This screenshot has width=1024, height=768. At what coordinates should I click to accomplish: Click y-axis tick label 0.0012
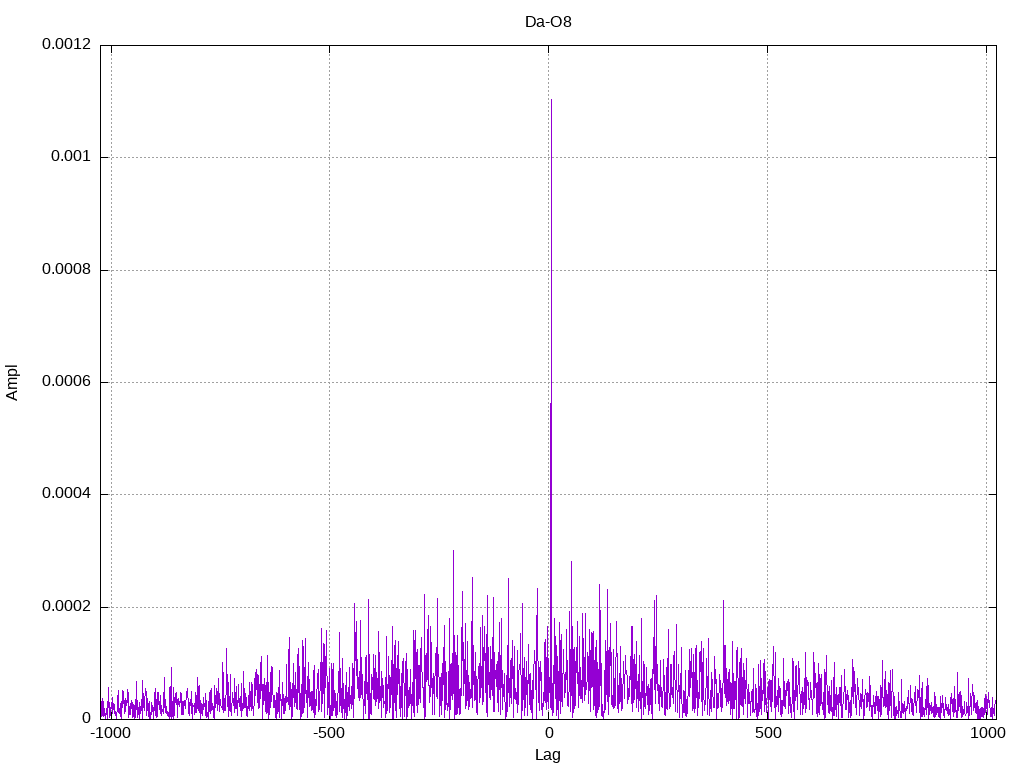click(66, 44)
